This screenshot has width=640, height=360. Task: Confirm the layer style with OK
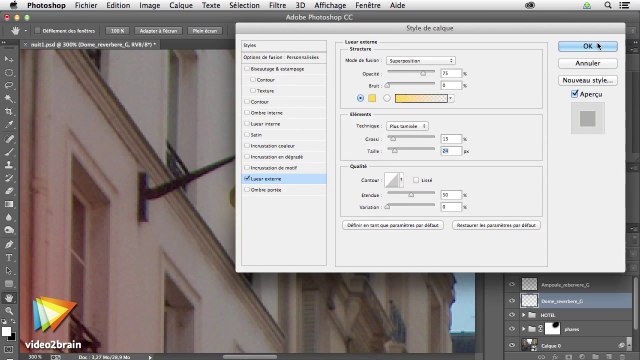click(x=588, y=46)
